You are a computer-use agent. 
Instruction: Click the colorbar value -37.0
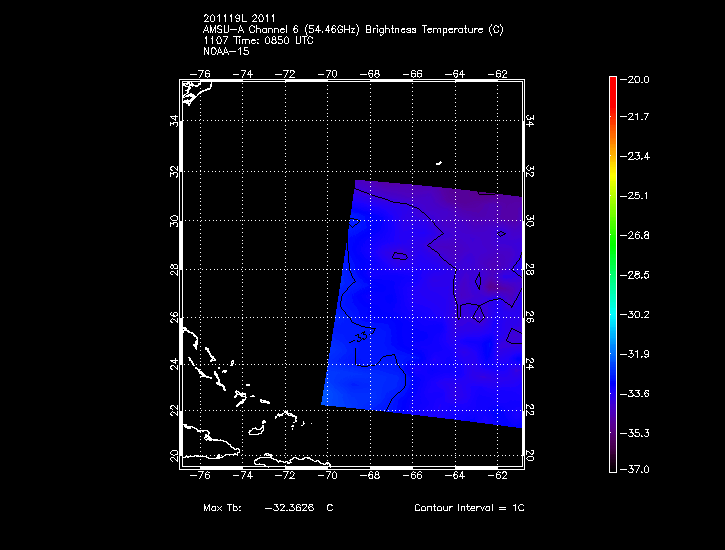click(634, 469)
